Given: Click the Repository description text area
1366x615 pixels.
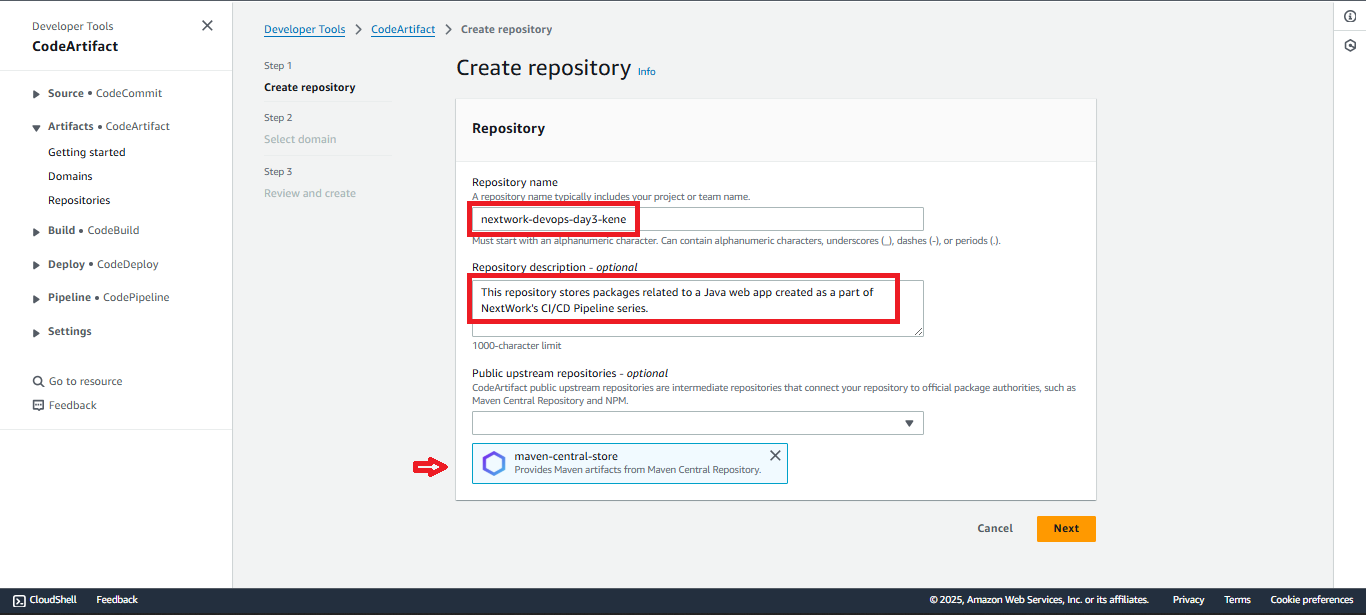Looking at the screenshot, I should coord(697,308).
